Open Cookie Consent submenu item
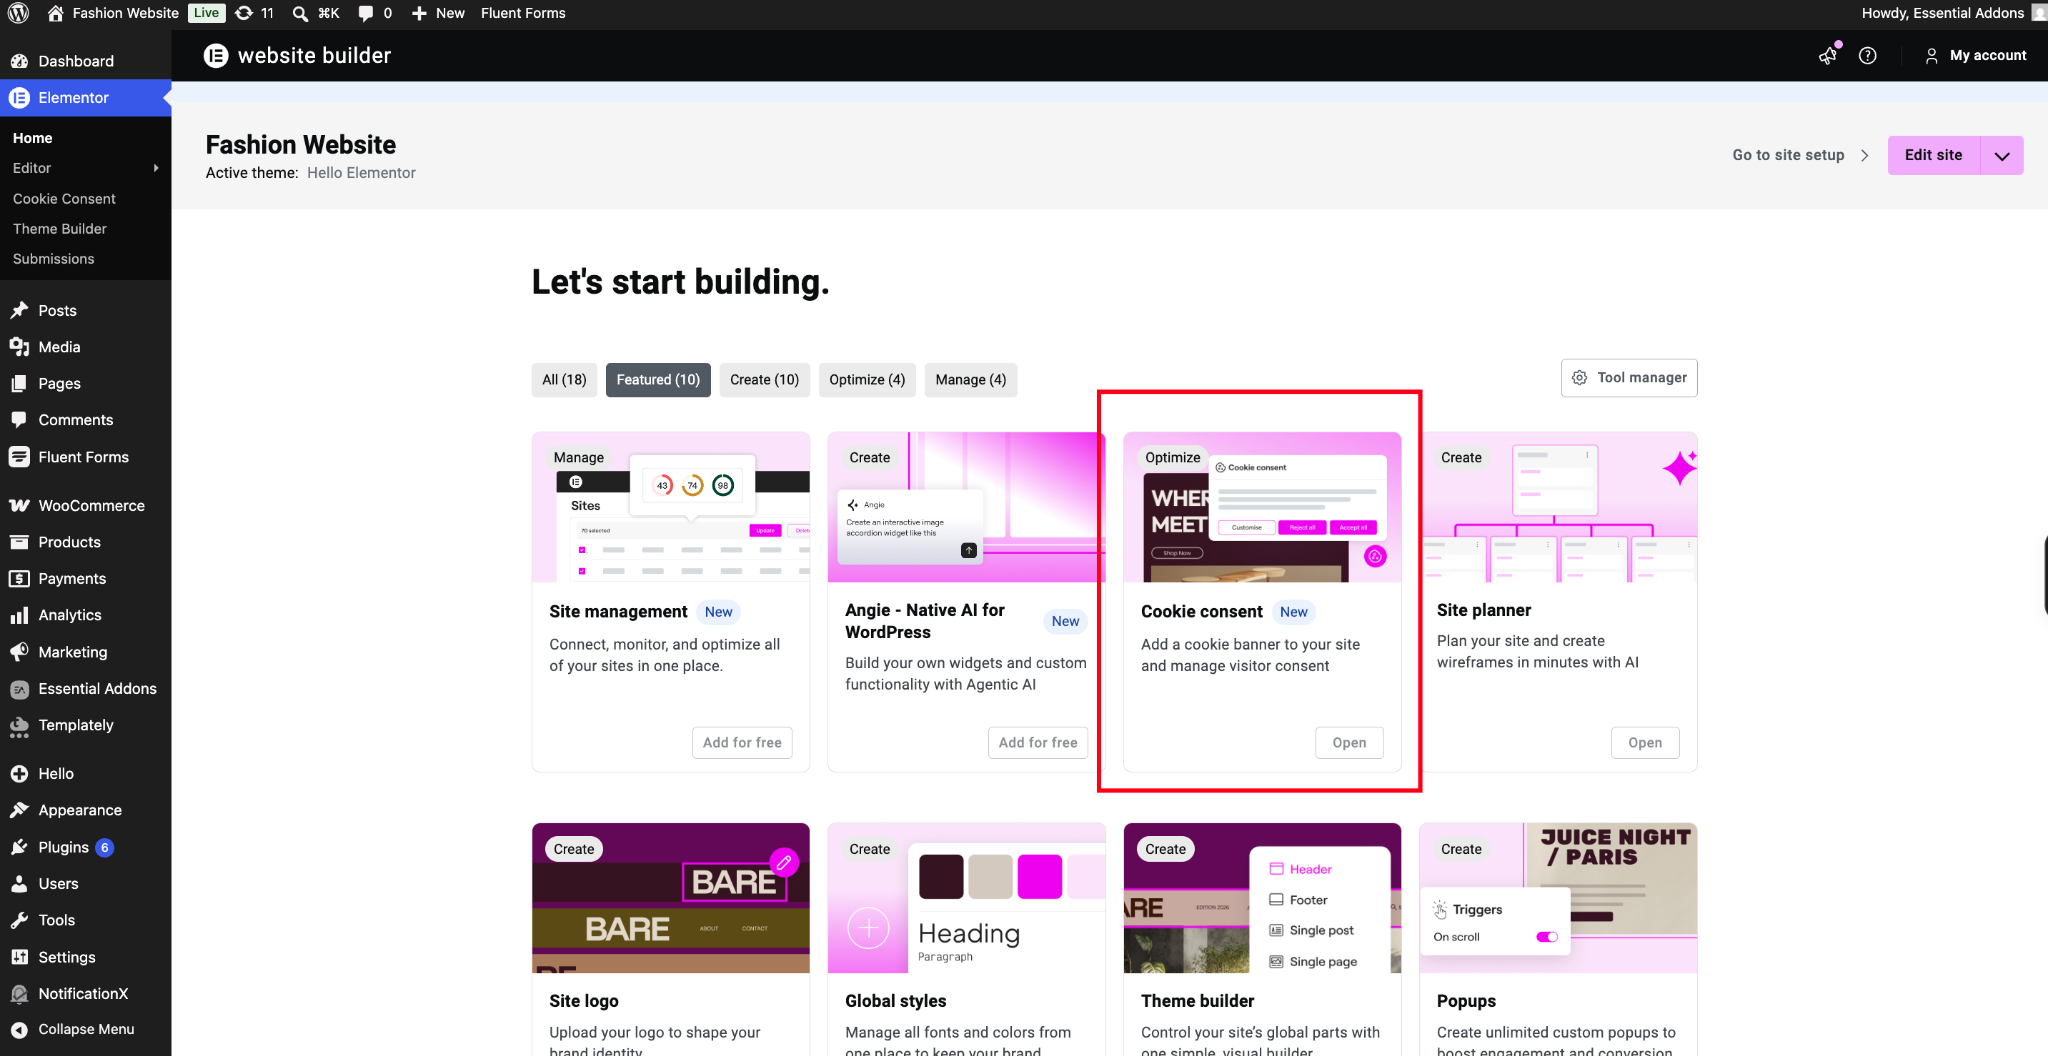The image size is (2048, 1056). click(x=64, y=199)
